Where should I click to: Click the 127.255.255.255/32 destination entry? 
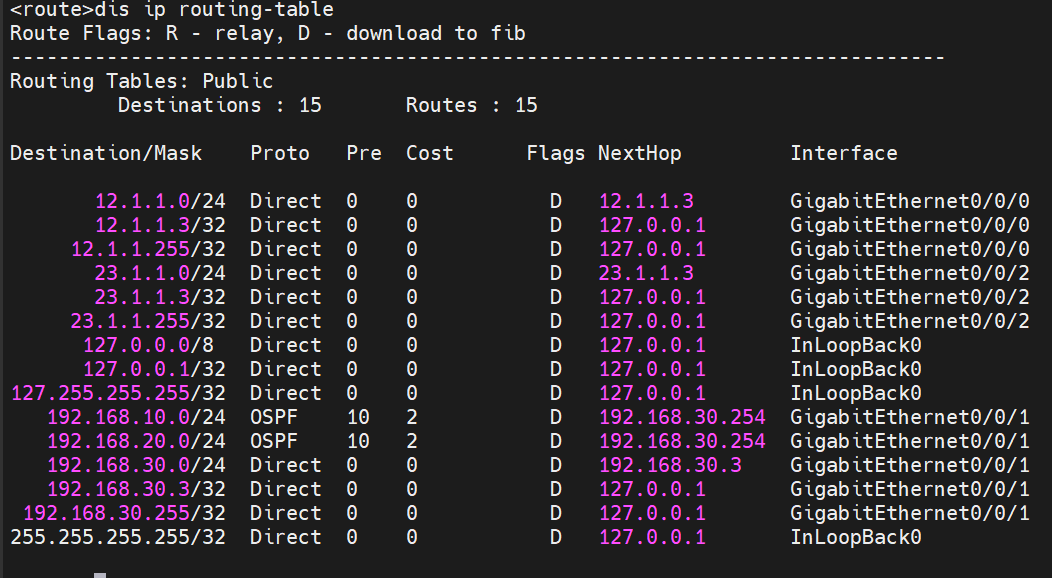pyautogui.click(x=118, y=393)
